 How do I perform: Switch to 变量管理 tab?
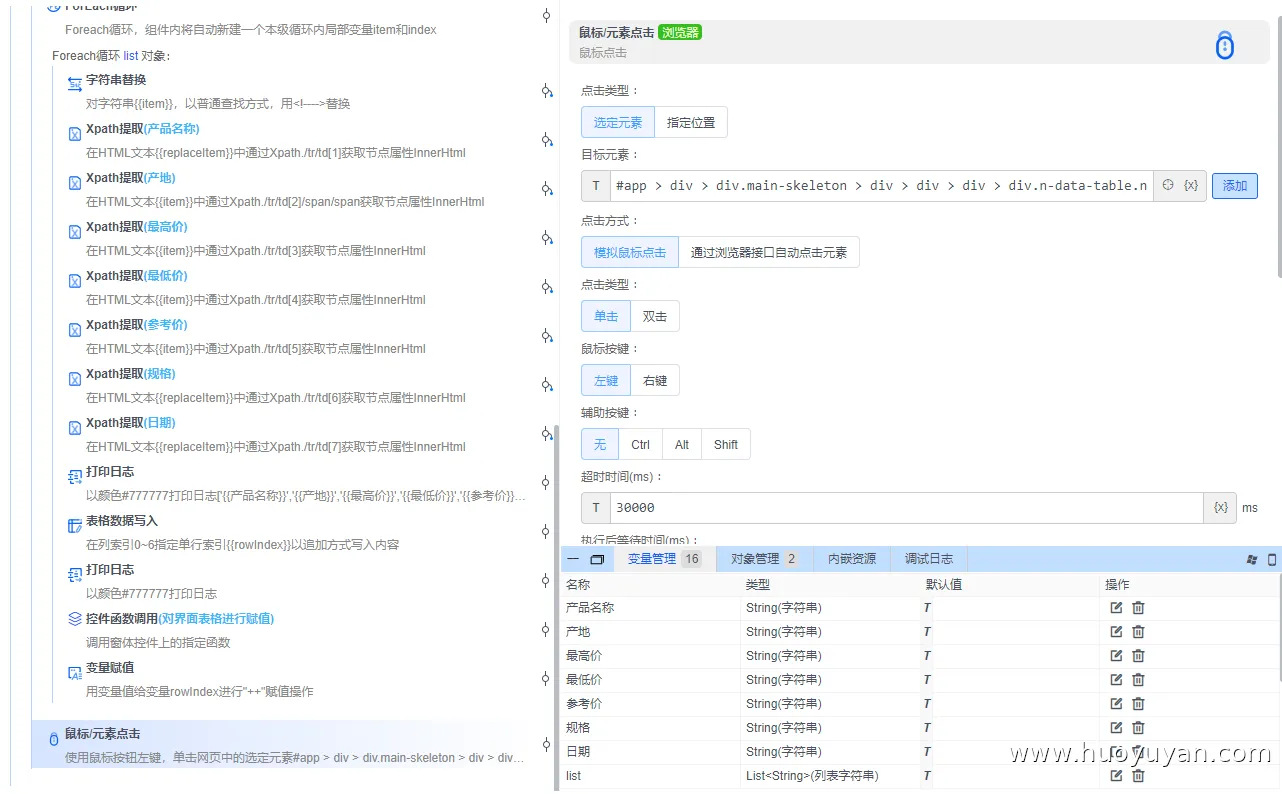665,559
